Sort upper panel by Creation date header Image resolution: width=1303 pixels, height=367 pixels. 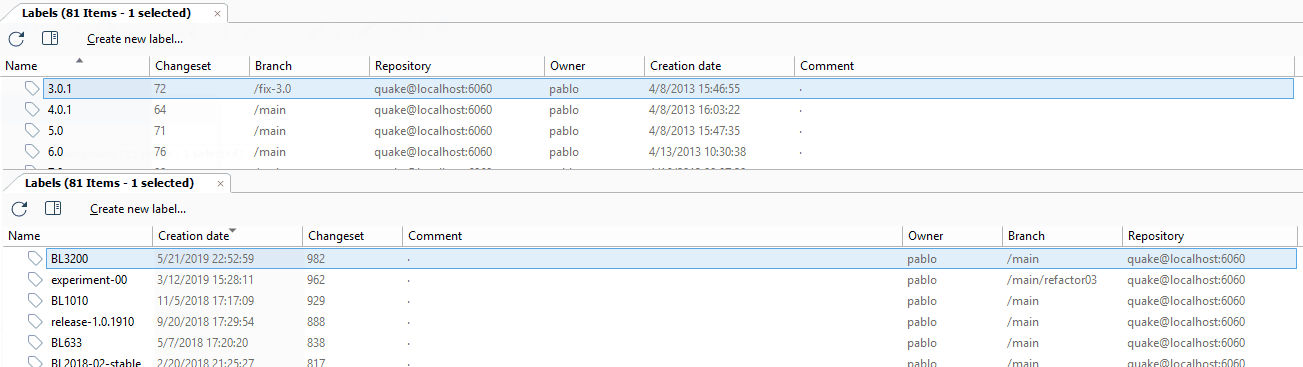720,66
